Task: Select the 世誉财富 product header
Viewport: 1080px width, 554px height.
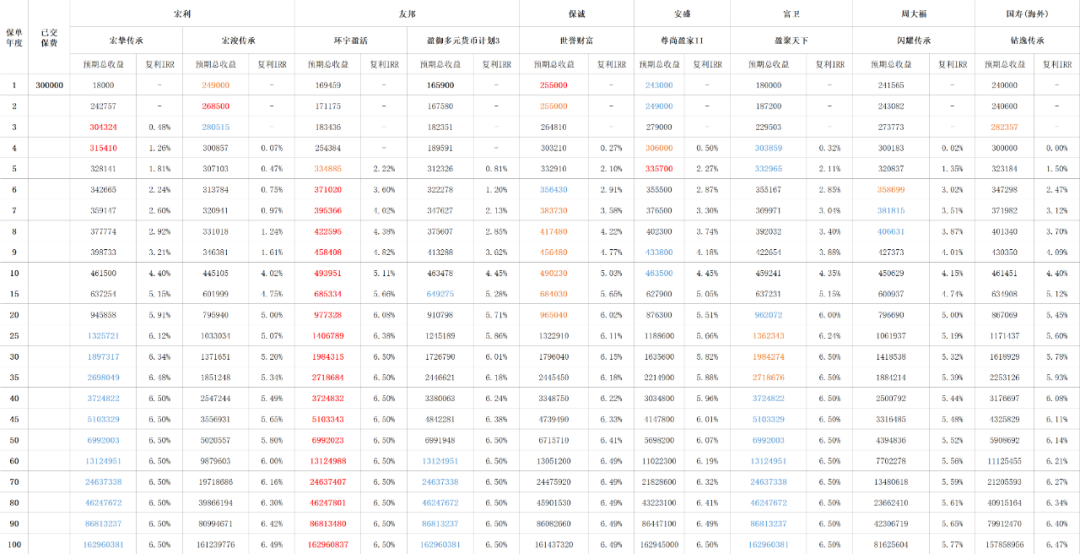Action: pos(577,40)
